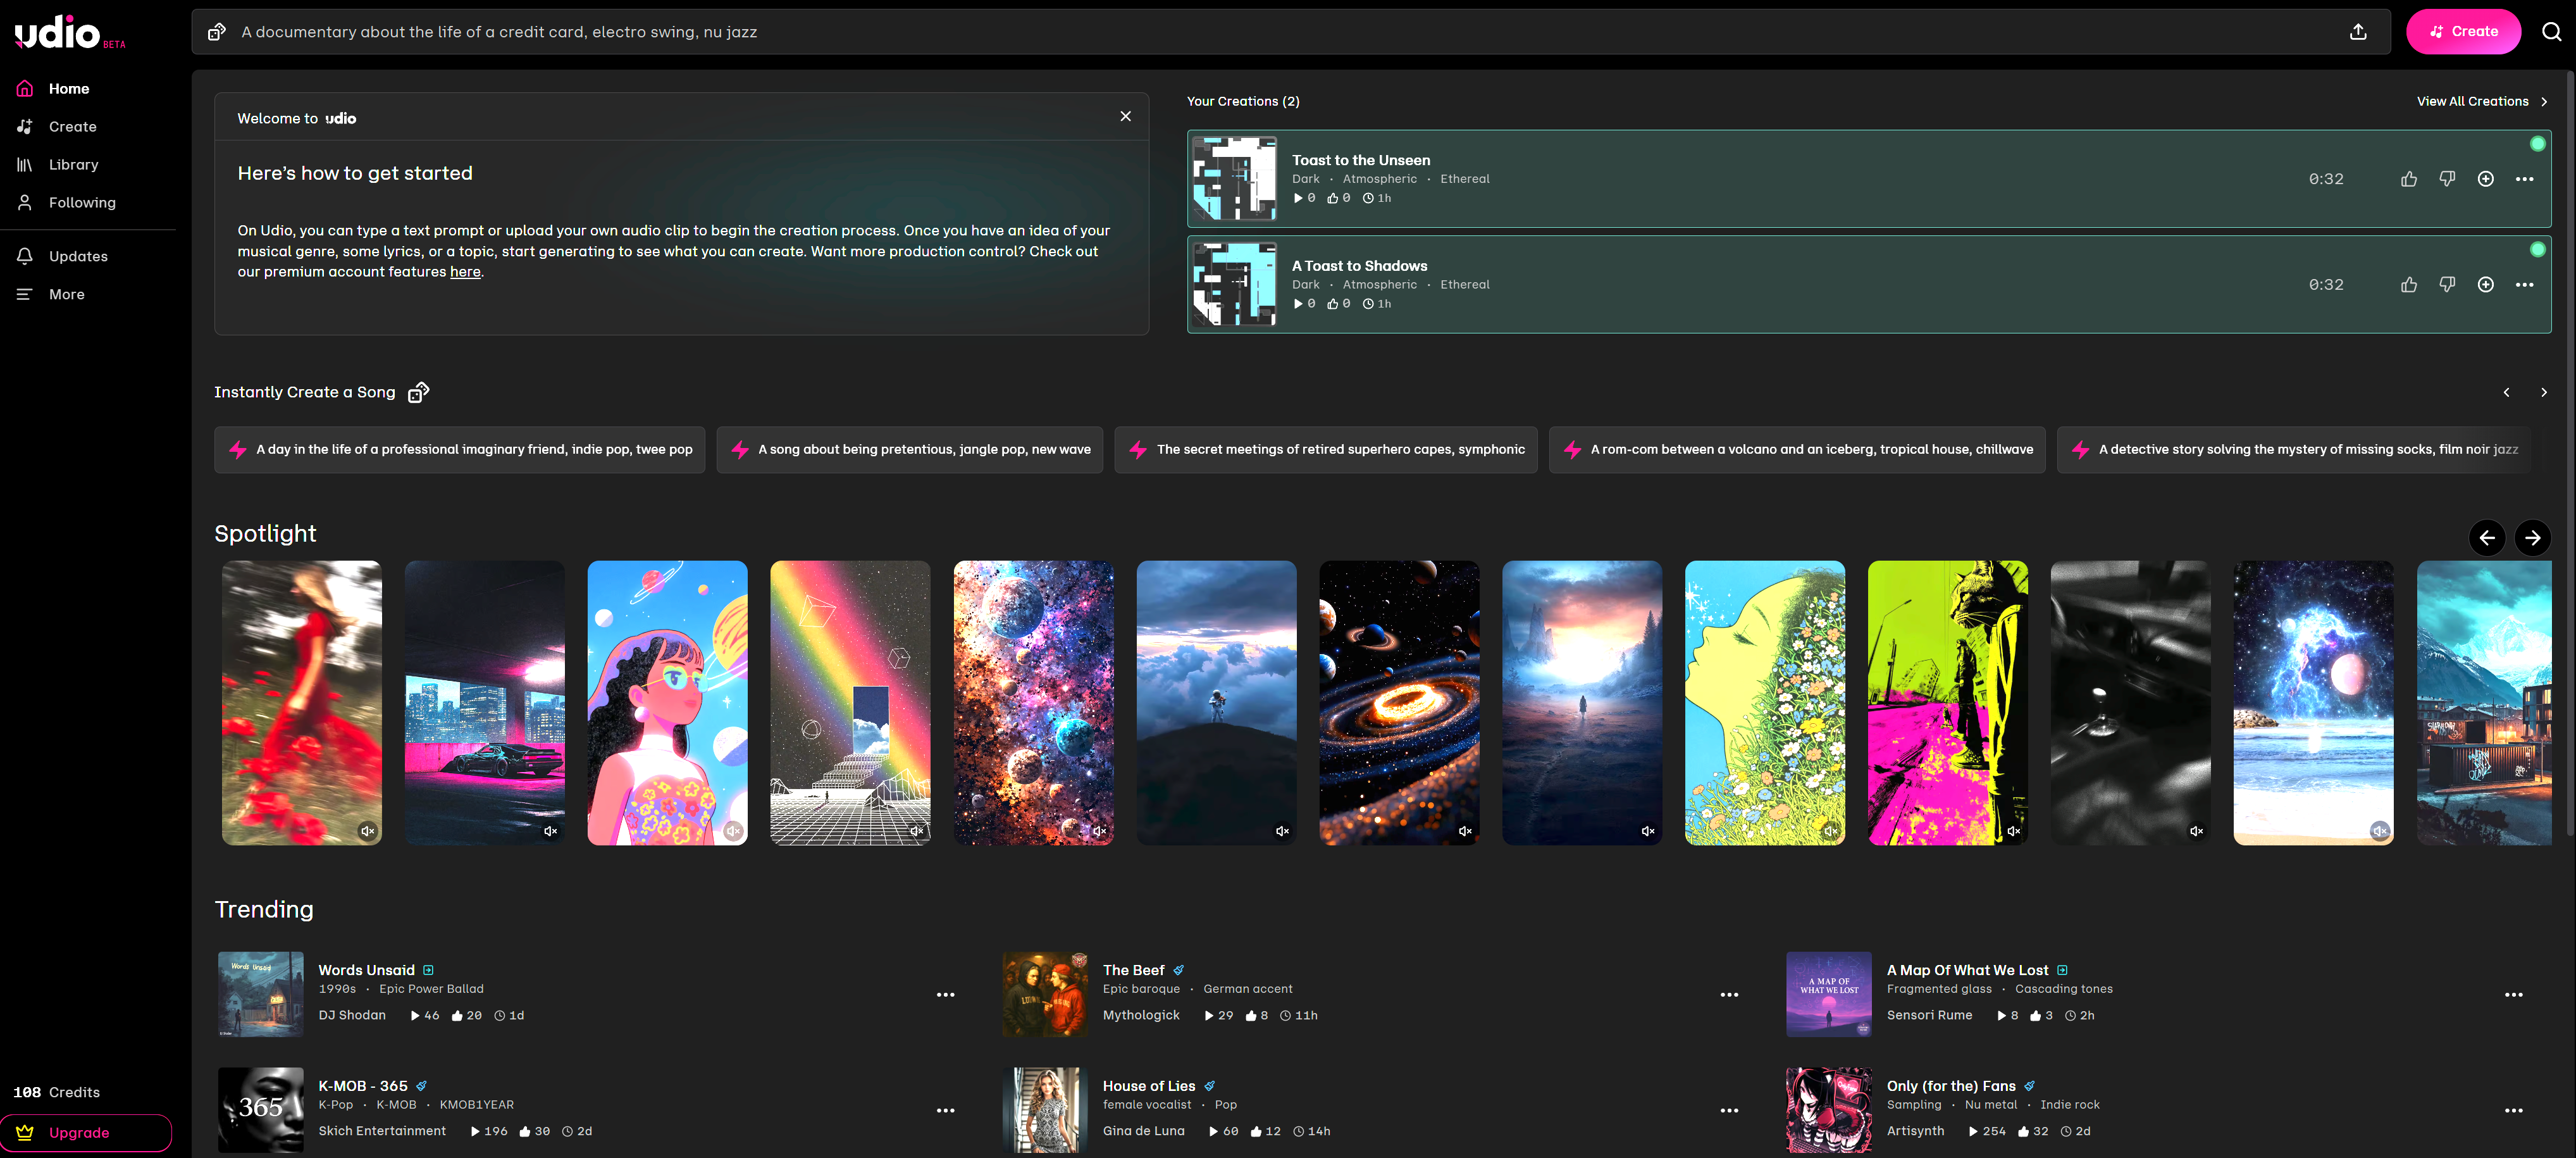Image resolution: width=2576 pixels, height=1158 pixels.
Task: Expand View All Creations chevron
Action: pyautogui.click(x=2544, y=101)
